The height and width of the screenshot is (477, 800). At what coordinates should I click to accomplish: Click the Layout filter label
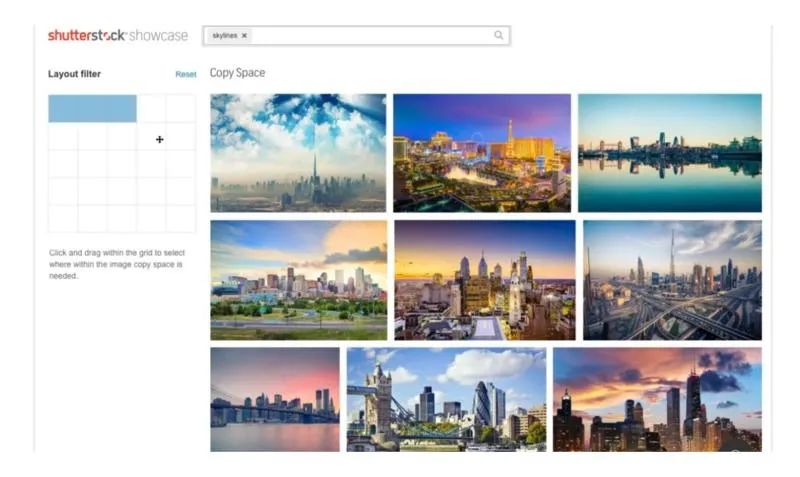click(x=74, y=74)
